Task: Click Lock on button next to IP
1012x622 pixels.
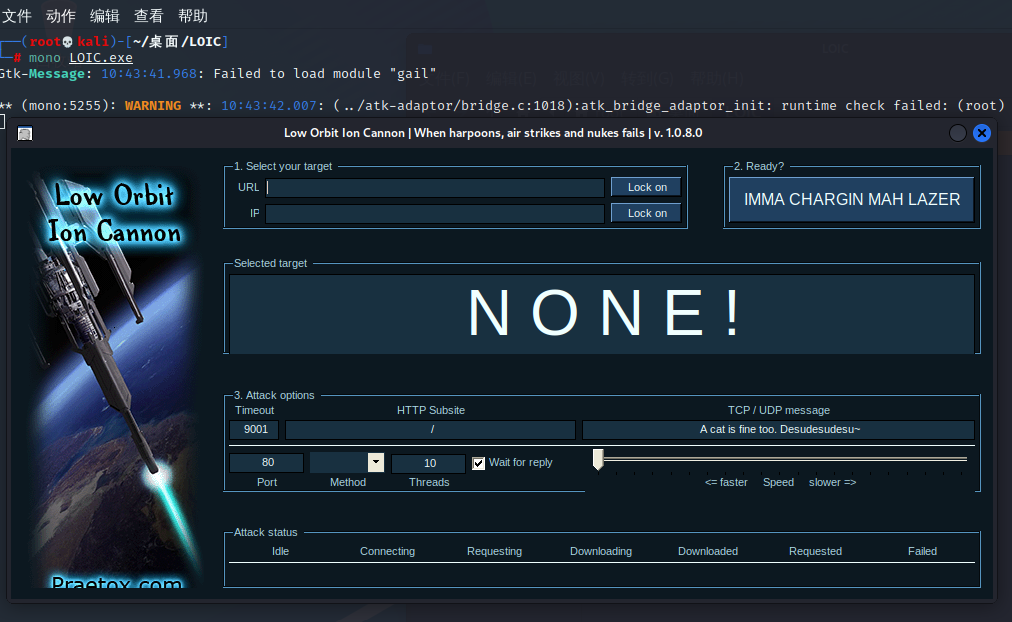Action: tap(646, 213)
